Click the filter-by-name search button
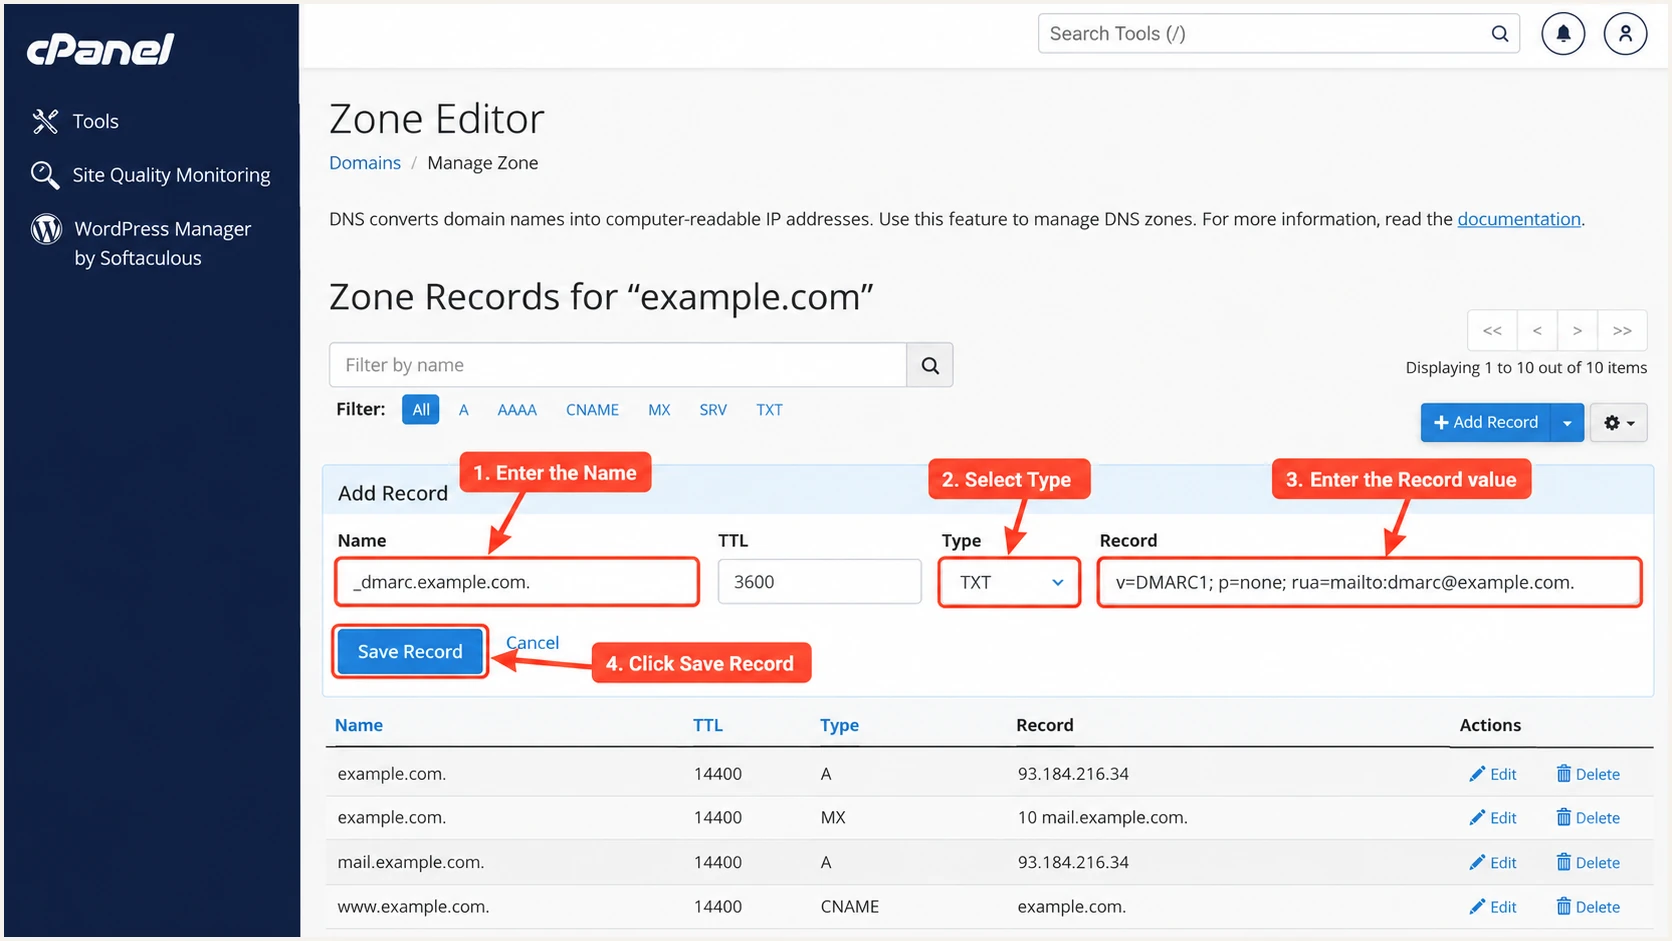The height and width of the screenshot is (941, 1672). coord(930,365)
